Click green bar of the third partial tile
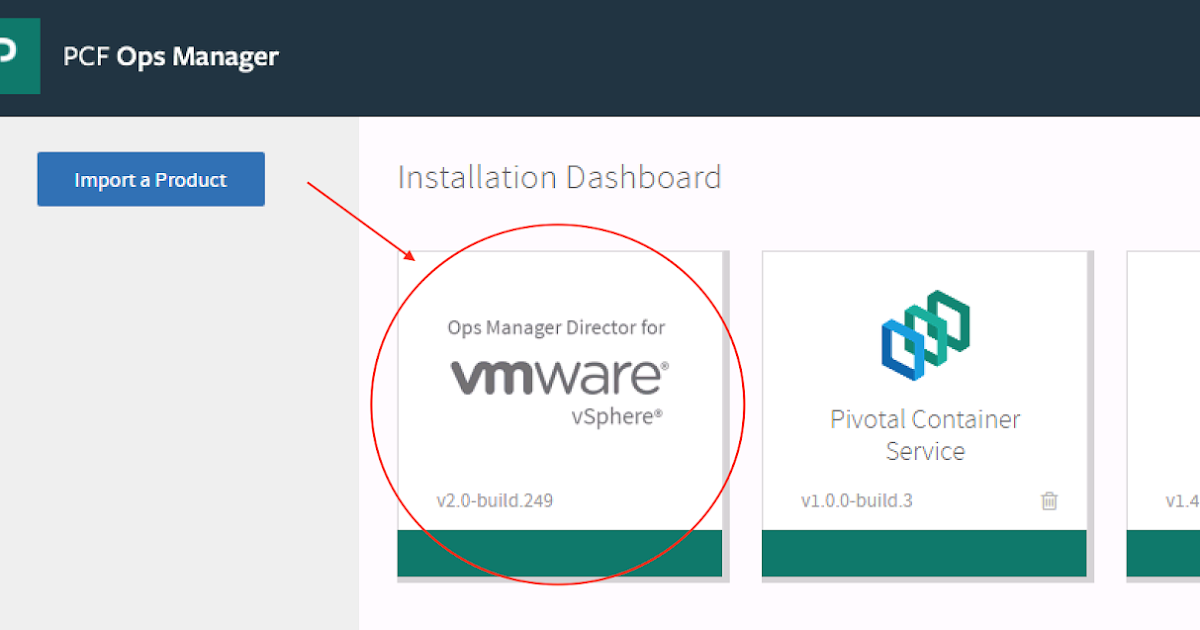 (1164, 553)
